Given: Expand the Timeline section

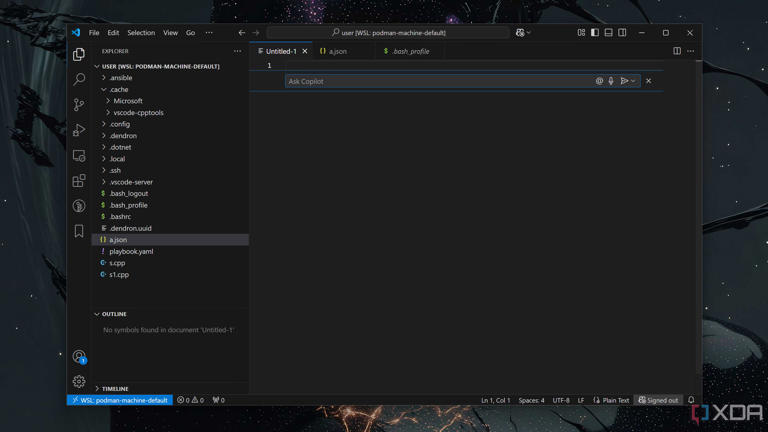Looking at the screenshot, I should (x=115, y=388).
